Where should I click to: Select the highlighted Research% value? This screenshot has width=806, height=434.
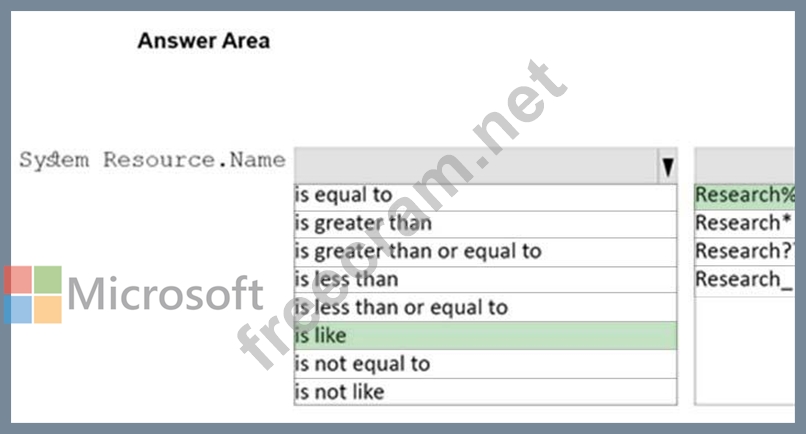pos(745,196)
